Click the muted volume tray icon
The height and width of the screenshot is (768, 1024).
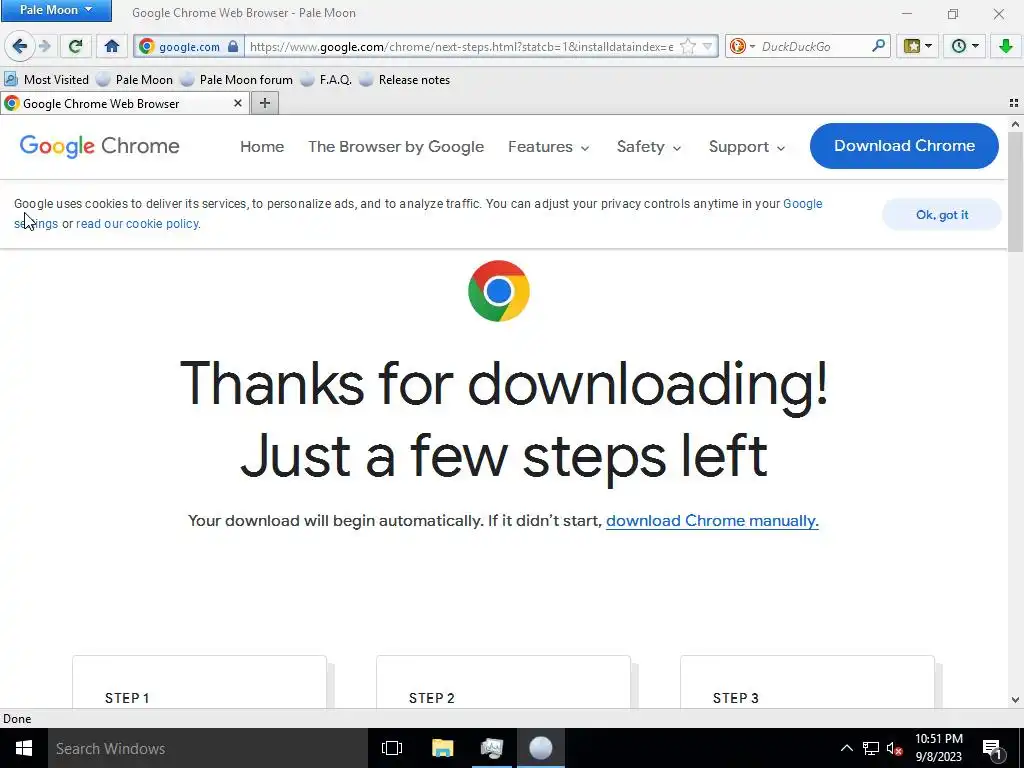click(x=894, y=748)
